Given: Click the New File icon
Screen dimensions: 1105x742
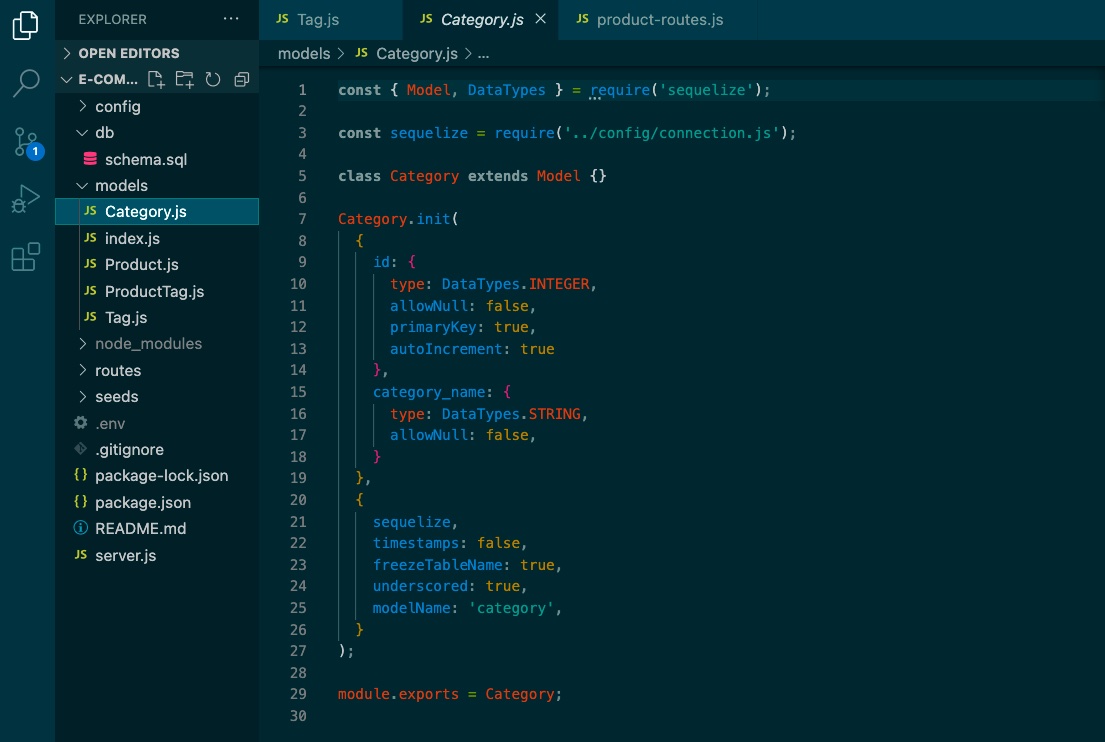Looking at the screenshot, I should pyautogui.click(x=156, y=80).
